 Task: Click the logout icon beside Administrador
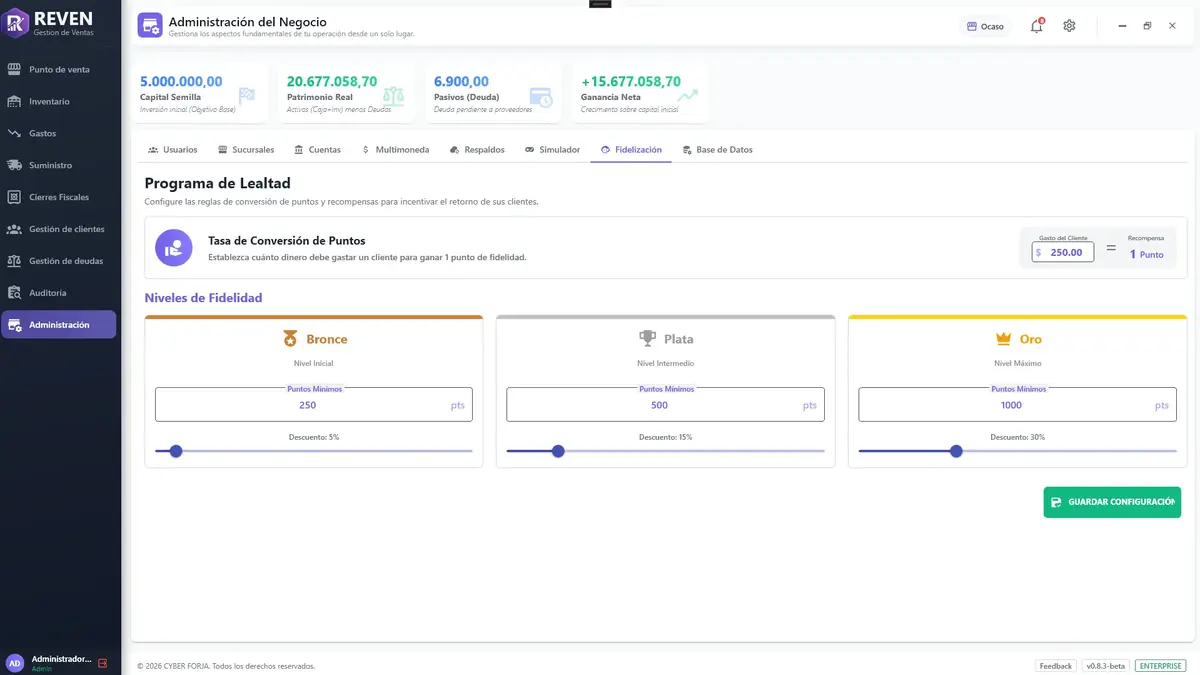click(x=102, y=663)
